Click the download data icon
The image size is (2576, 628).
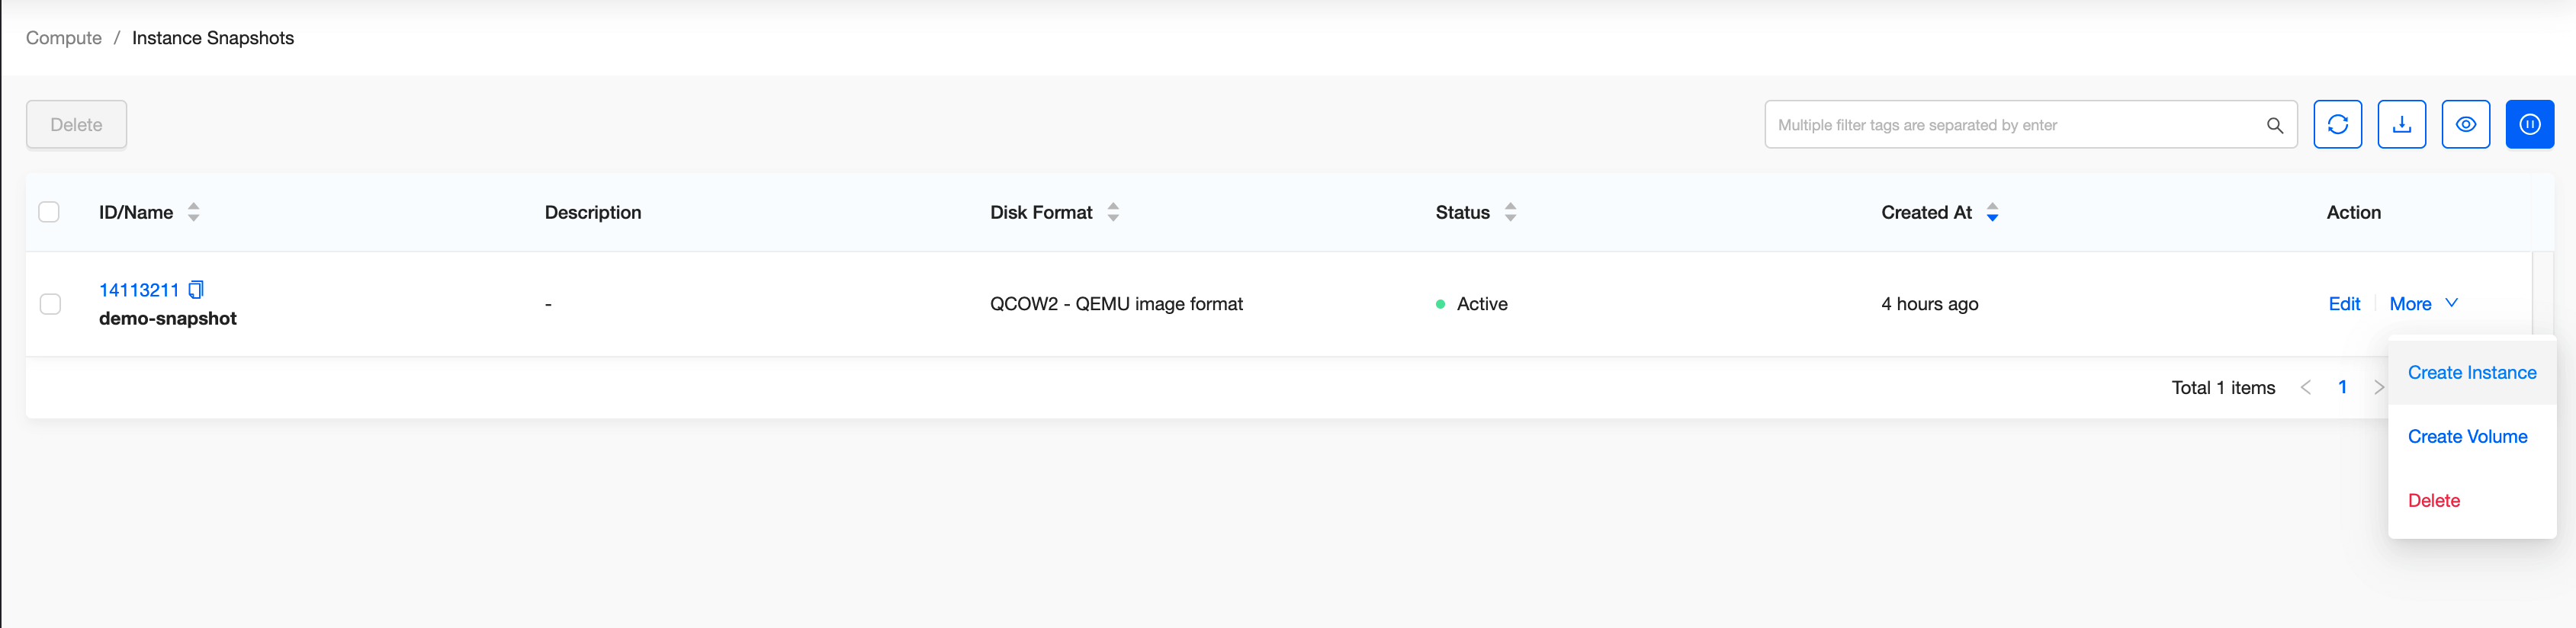click(2401, 124)
